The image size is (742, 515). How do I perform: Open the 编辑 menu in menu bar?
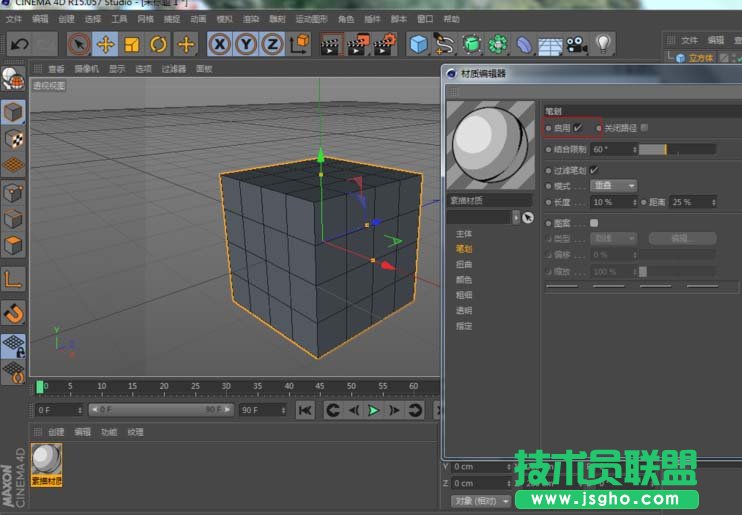(40, 19)
